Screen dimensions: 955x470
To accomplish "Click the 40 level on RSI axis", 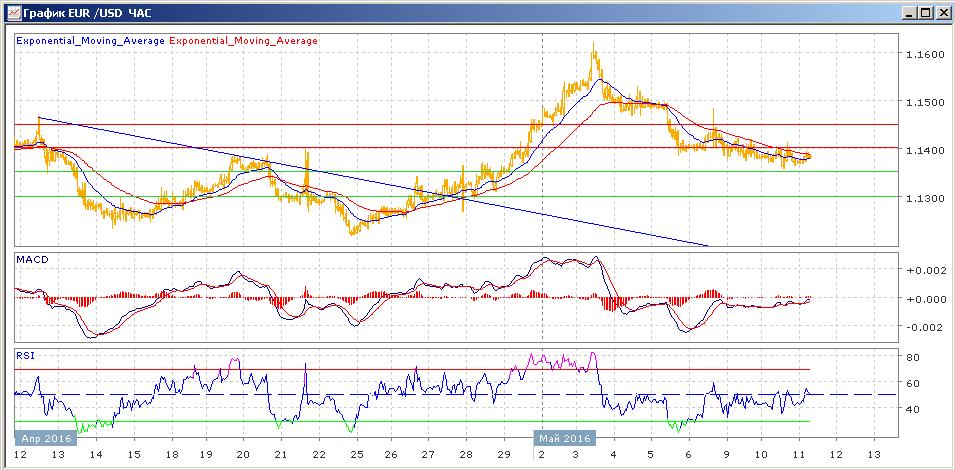I will pyautogui.click(x=913, y=409).
